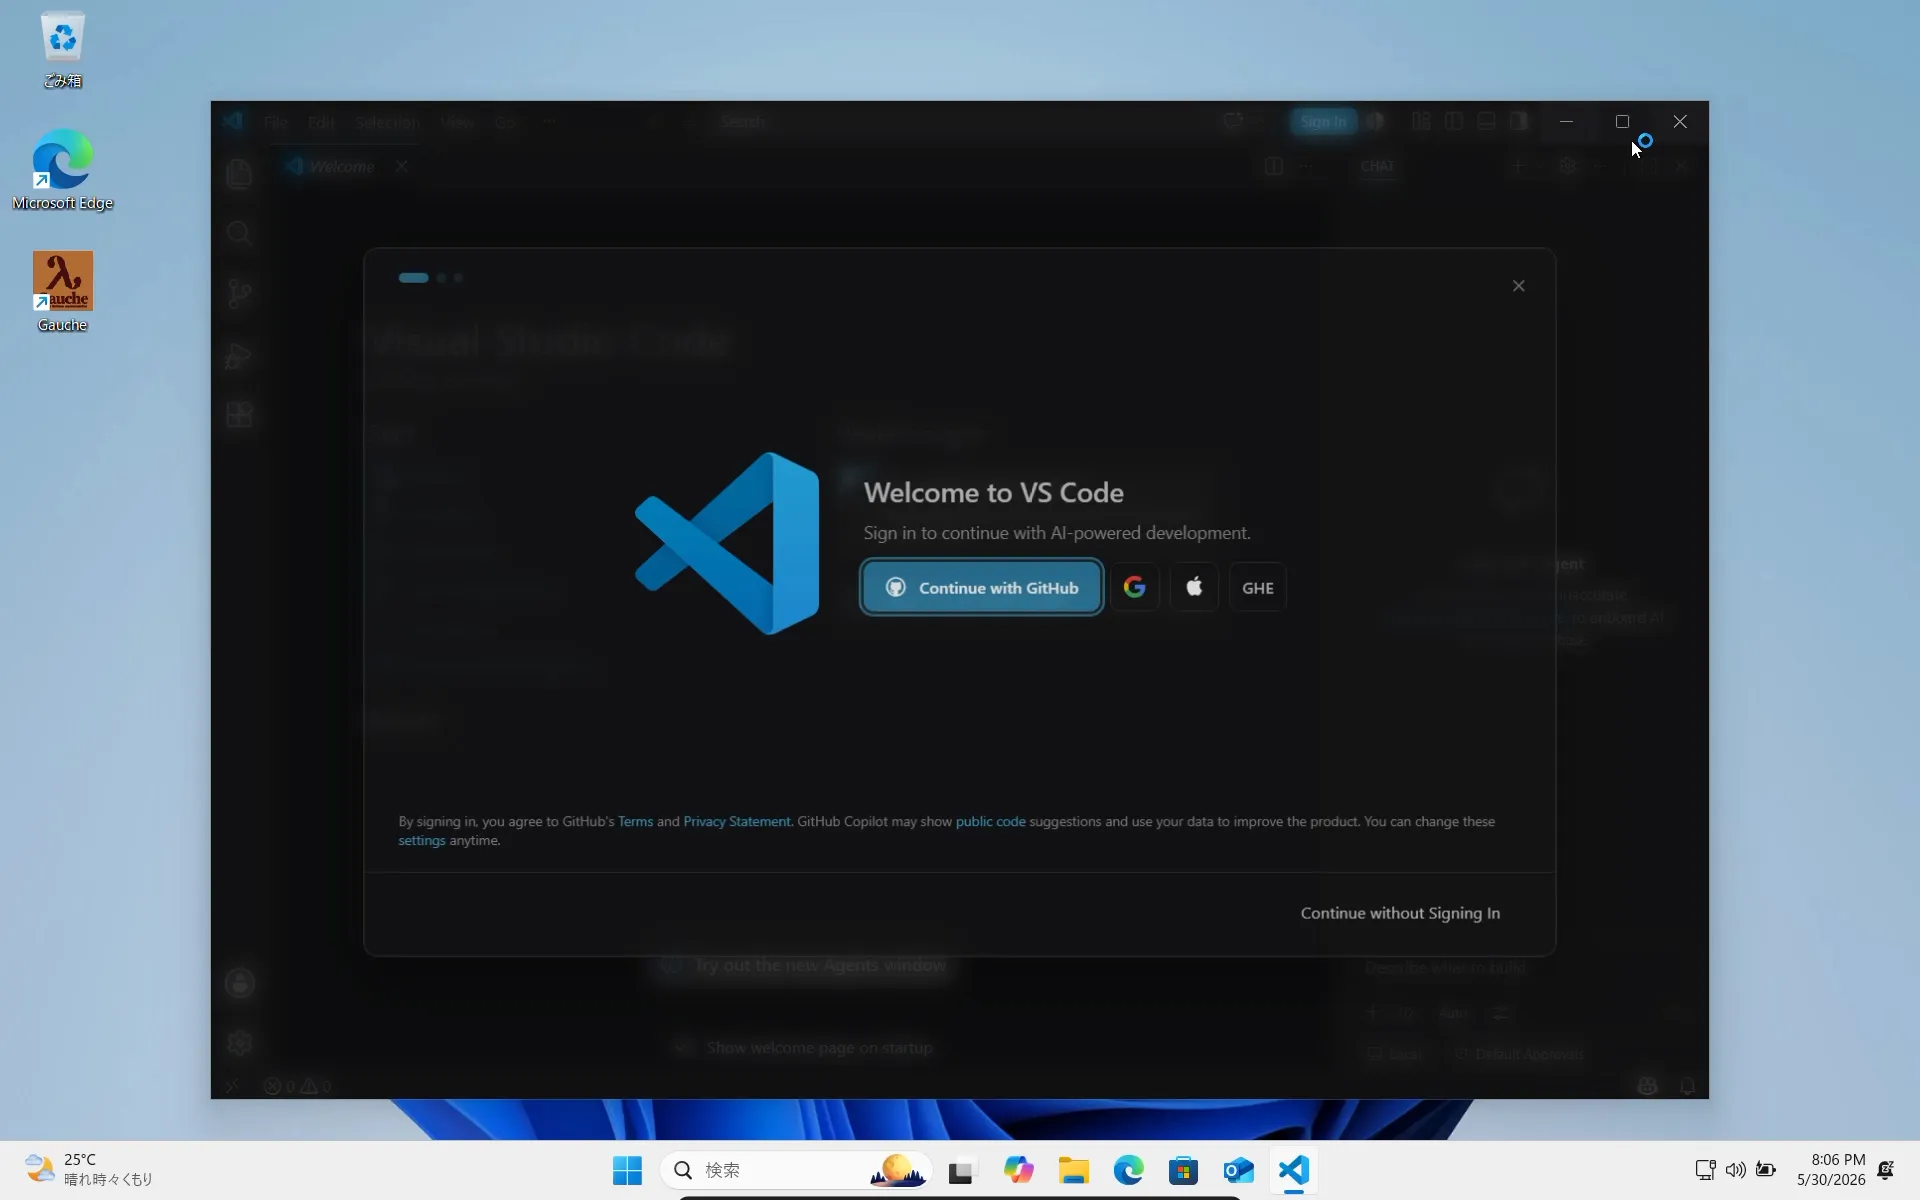Open the Edit menu

click(321, 122)
